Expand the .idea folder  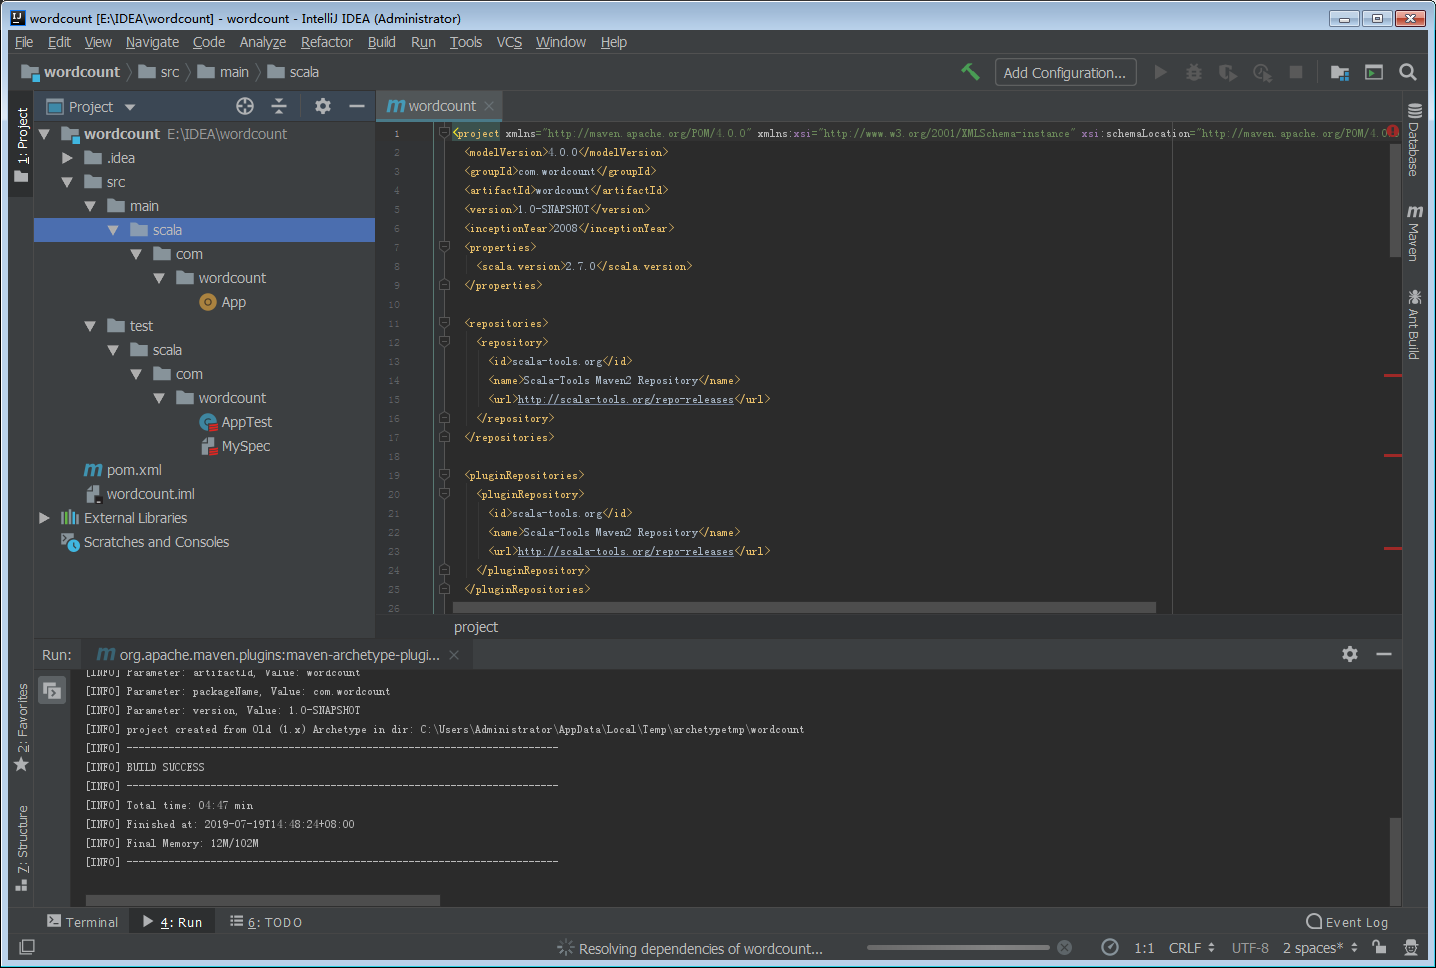[x=67, y=158]
